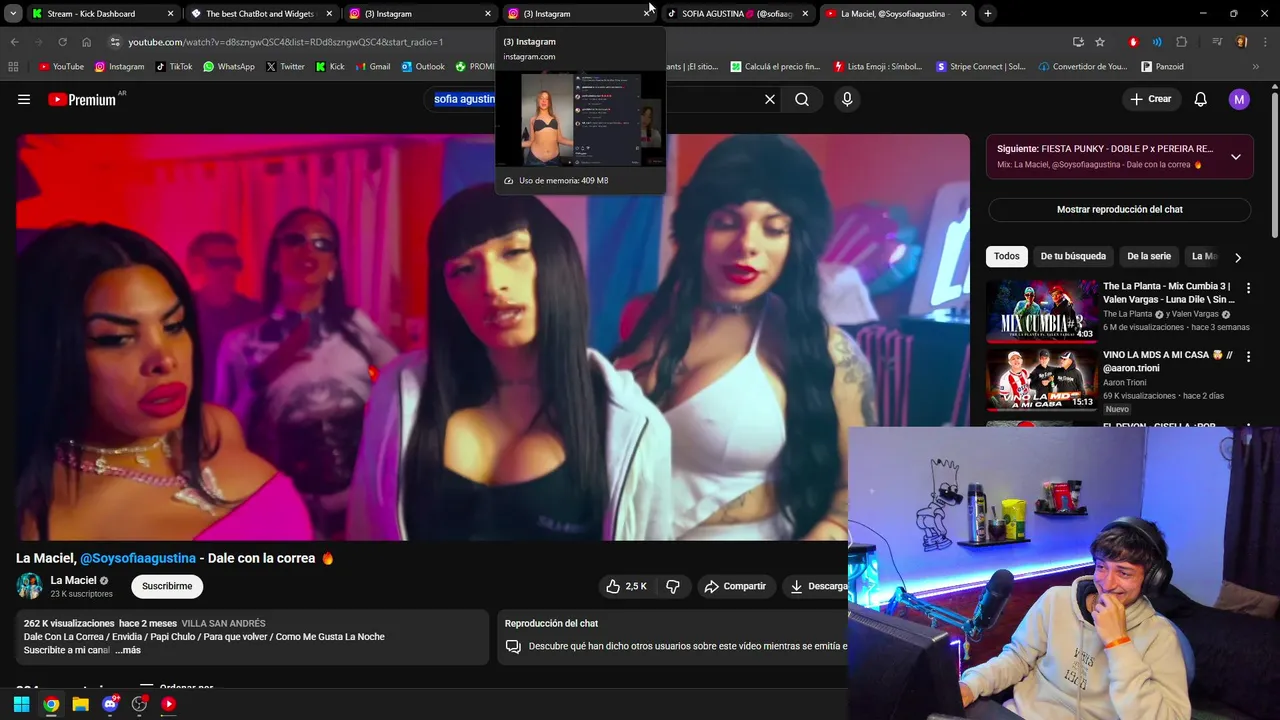Go to YouTube Premium home logo
The height and width of the screenshot is (720, 1280).
[x=82, y=99]
